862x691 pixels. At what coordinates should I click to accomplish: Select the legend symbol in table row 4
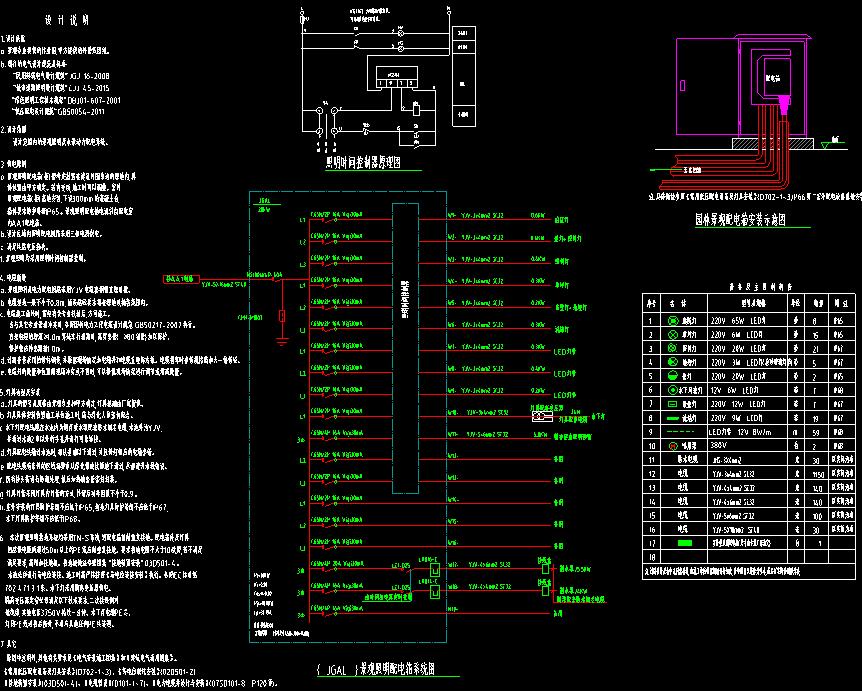(673, 362)
